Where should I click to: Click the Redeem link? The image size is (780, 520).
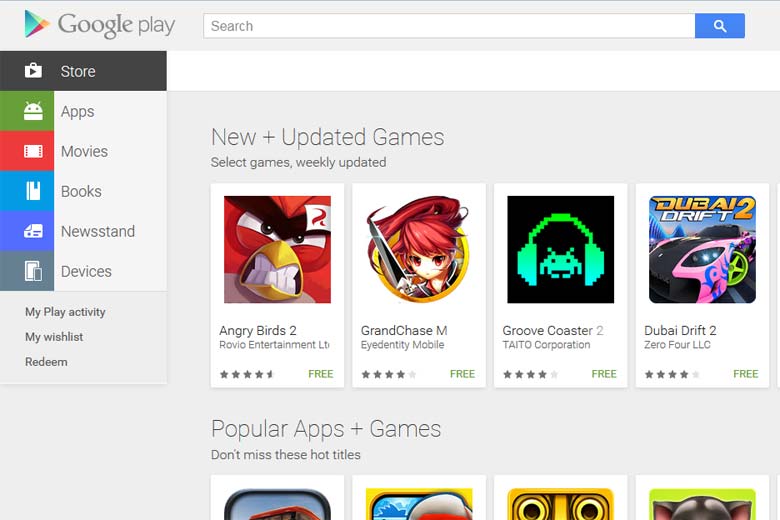(x=46, y=362)
